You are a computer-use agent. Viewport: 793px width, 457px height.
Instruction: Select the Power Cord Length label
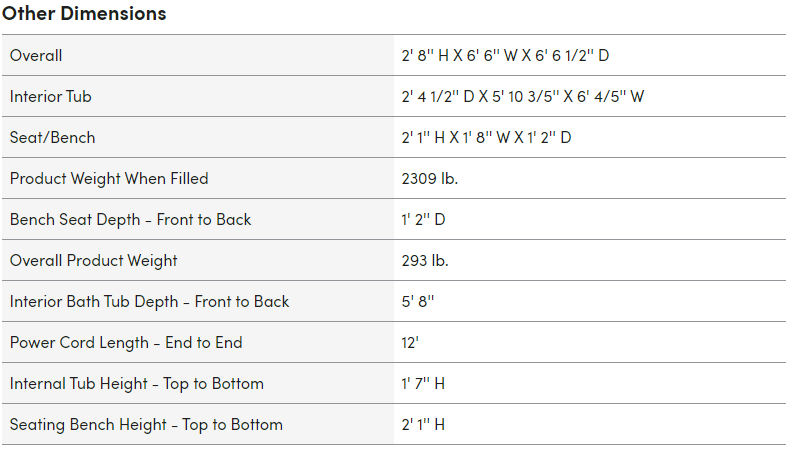126,342
